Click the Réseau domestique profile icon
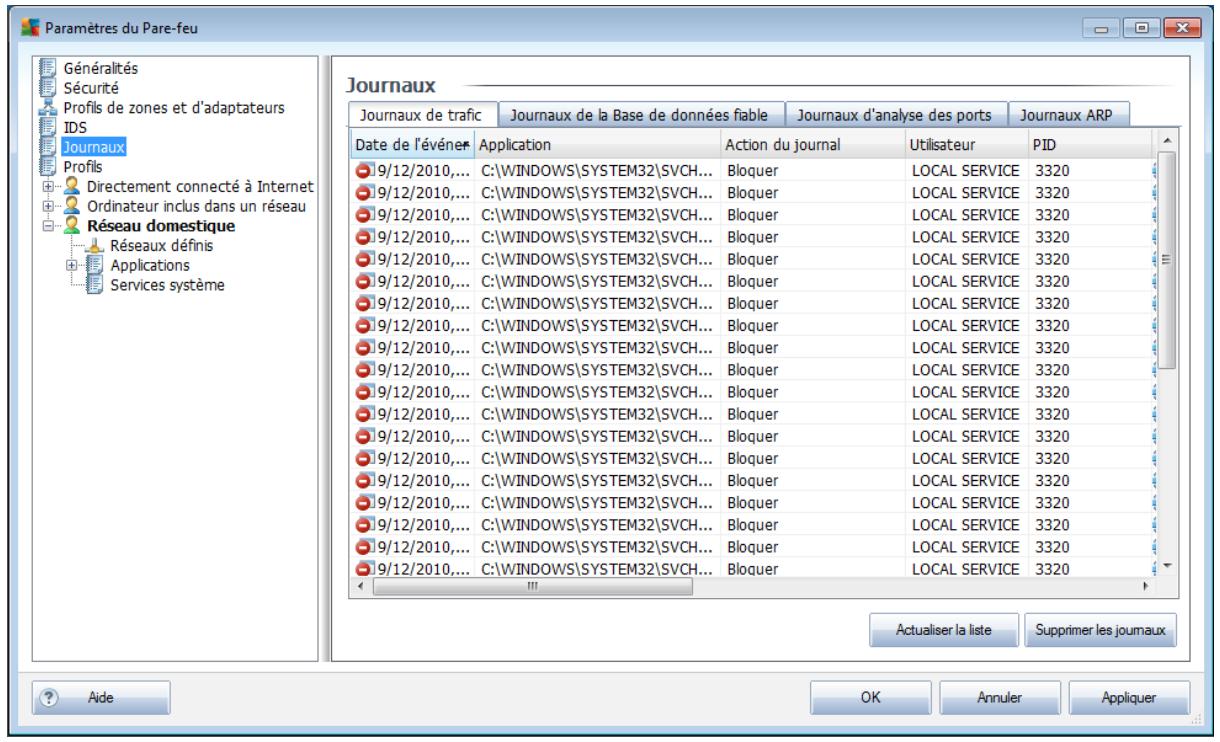The width and height of the screenshot is (1220, 742). point(71,225)
